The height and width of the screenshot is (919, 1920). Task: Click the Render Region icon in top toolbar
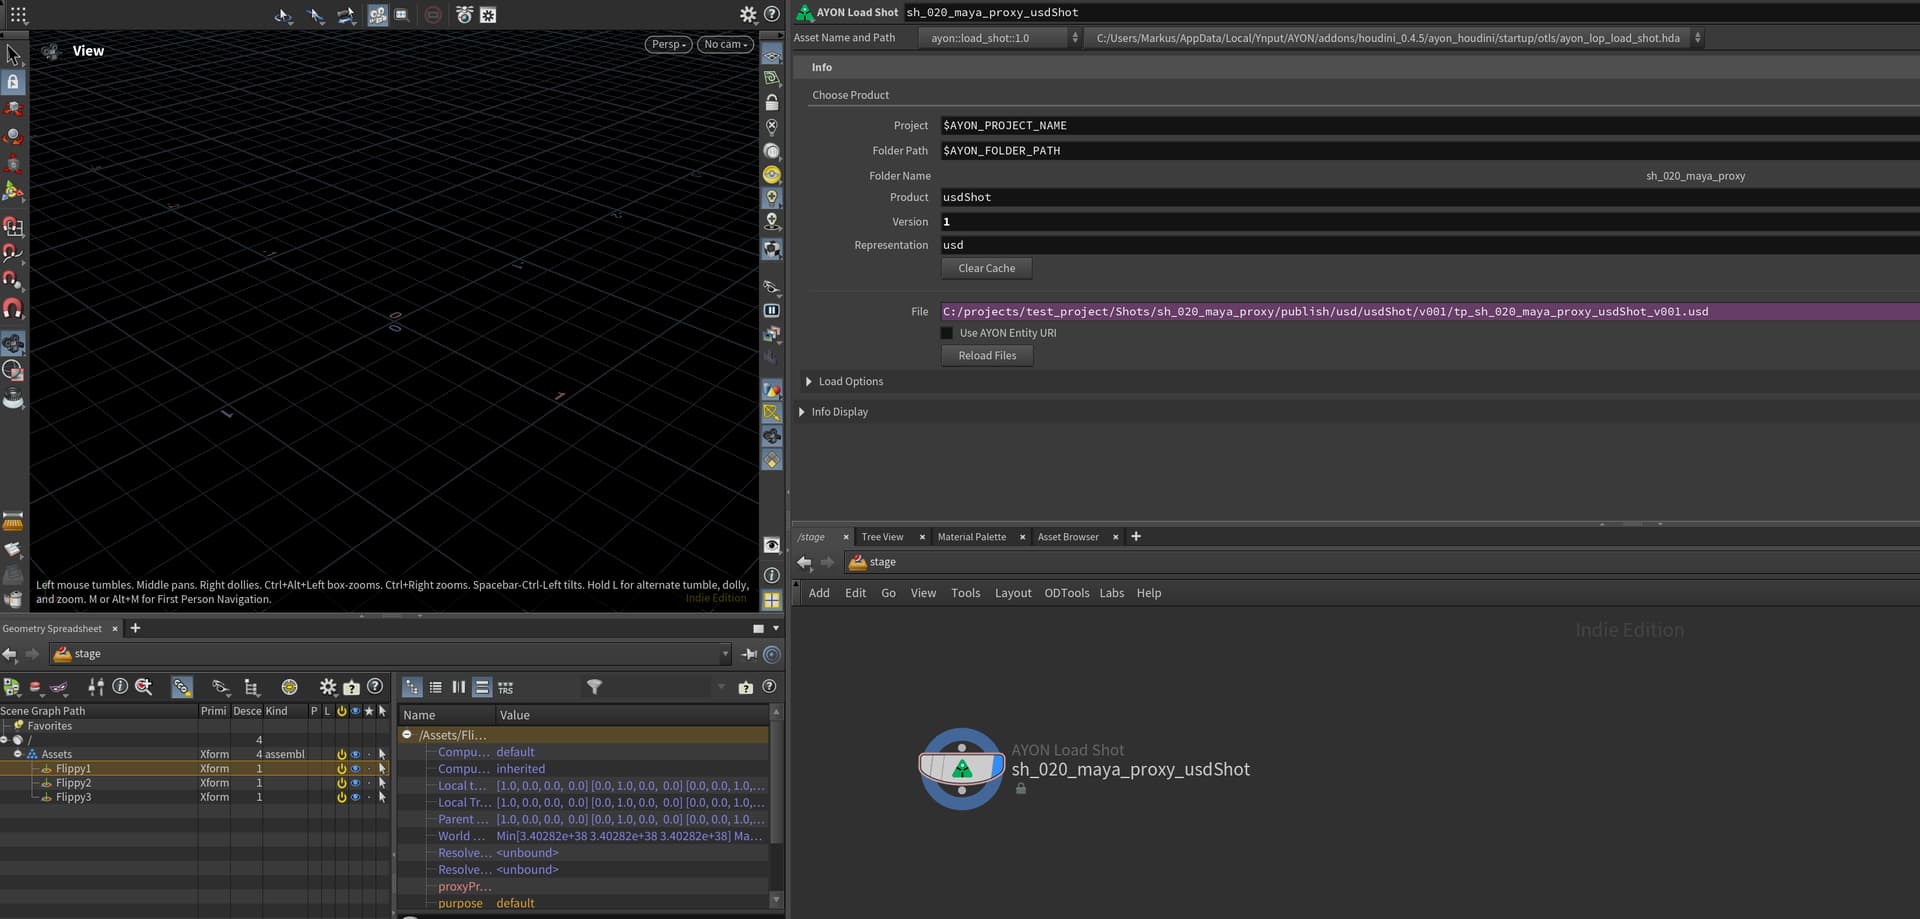click(x=401, y=15)
